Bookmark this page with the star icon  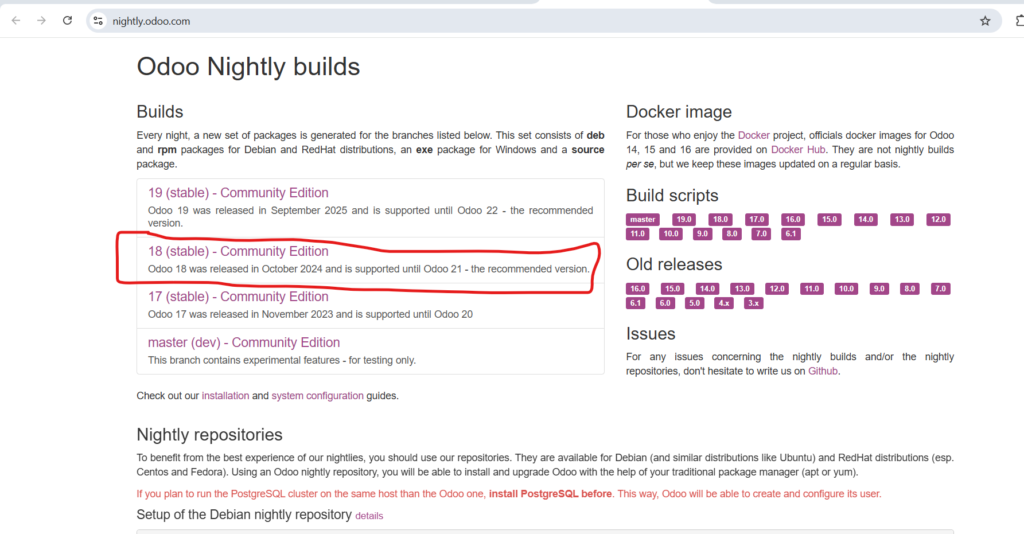pyautogui.click(x=985, y=20)
